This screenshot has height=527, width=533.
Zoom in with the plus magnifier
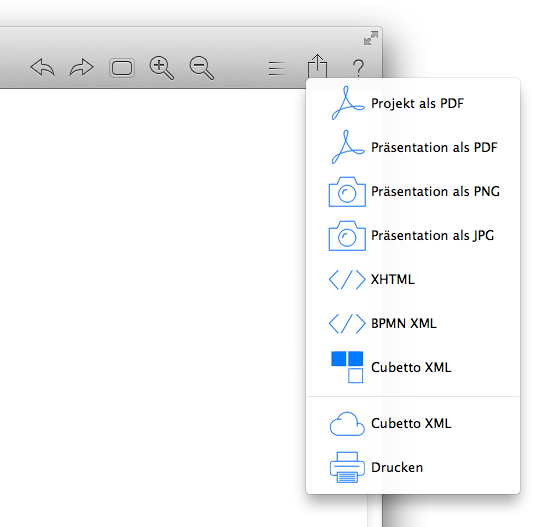162,68
